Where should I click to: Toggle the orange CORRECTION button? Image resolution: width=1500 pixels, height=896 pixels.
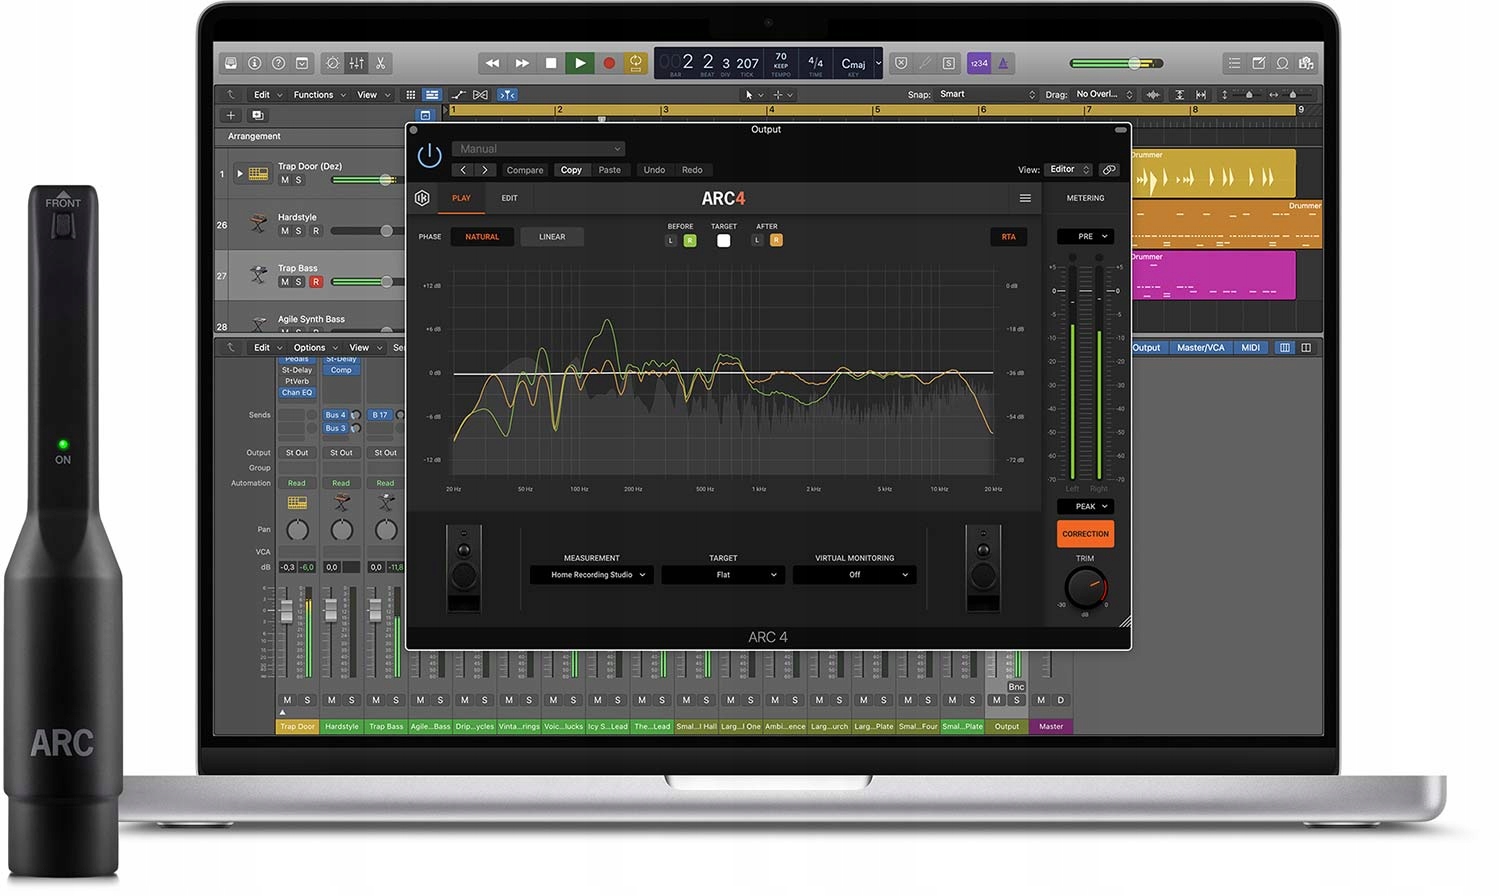click(1085, 534)
